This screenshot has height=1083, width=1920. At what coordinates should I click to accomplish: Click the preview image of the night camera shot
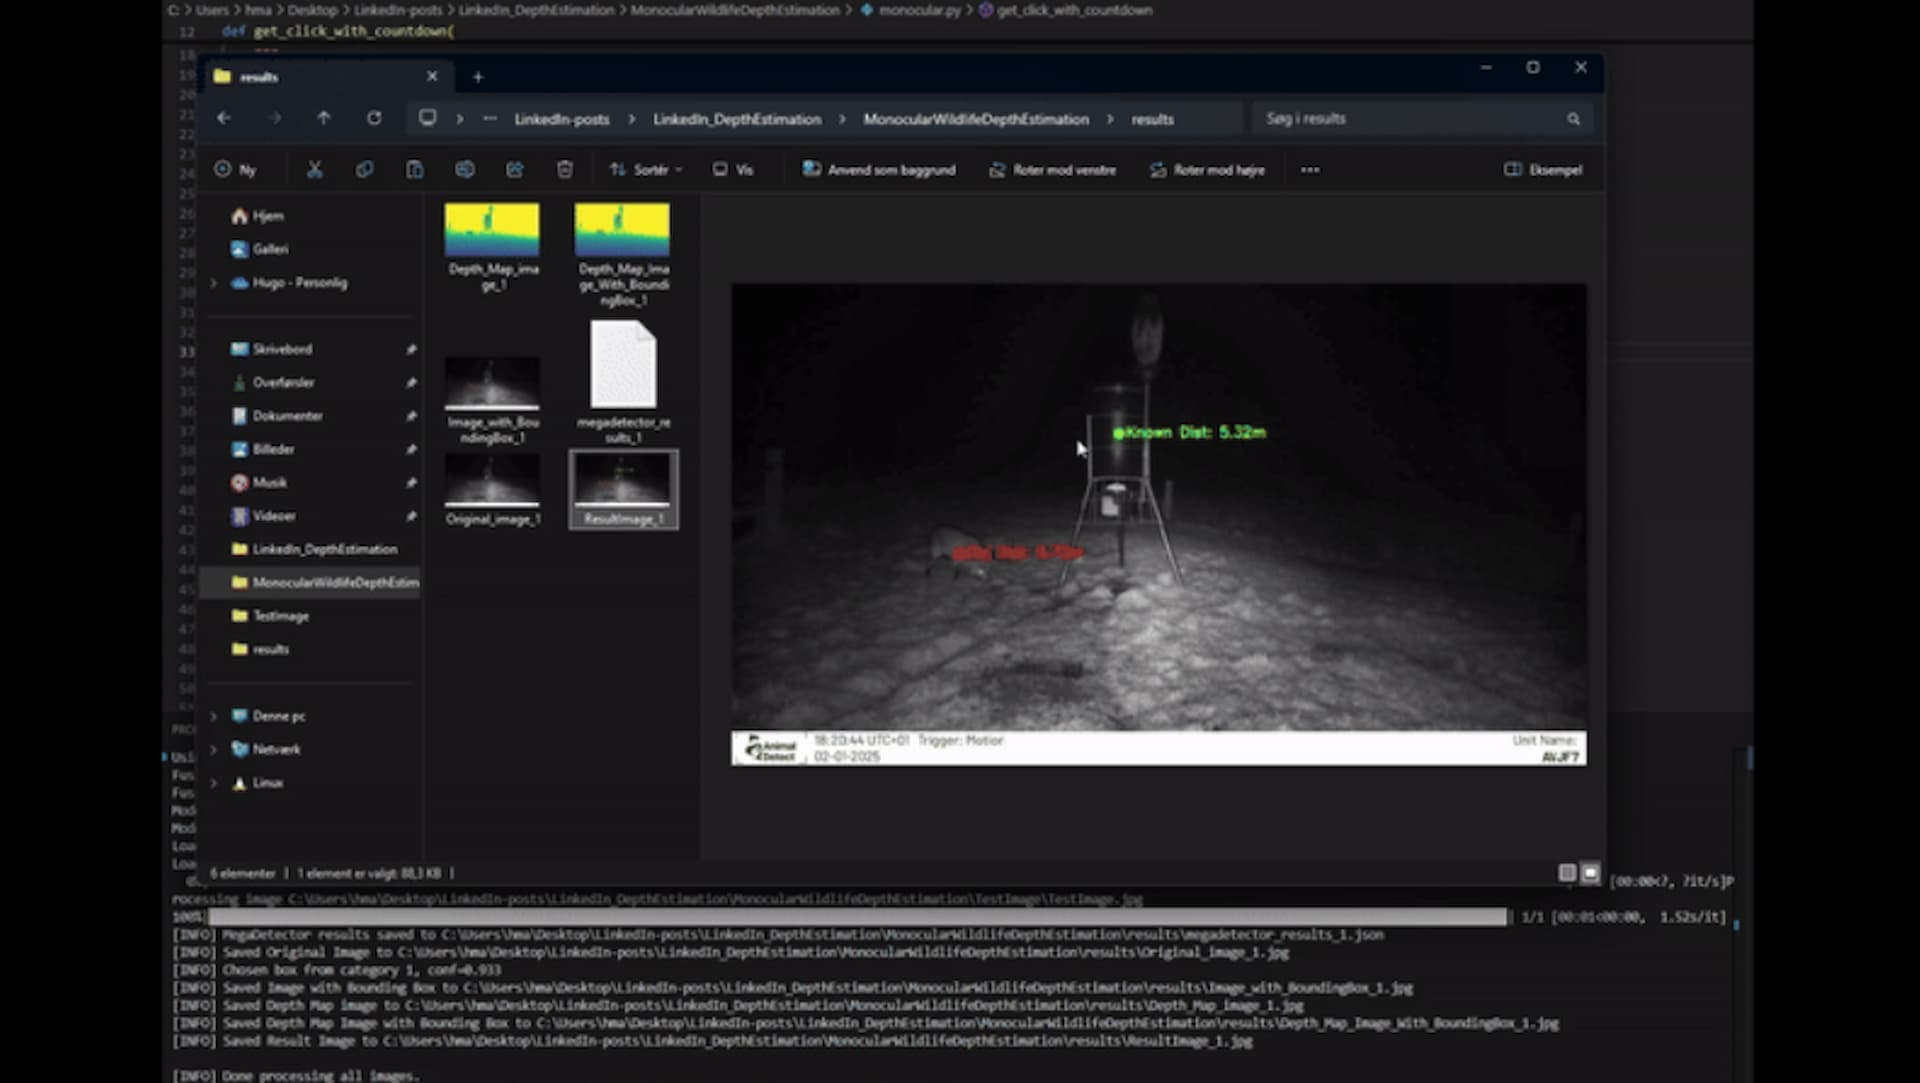pyautogui.click(x=1158, y=524)
